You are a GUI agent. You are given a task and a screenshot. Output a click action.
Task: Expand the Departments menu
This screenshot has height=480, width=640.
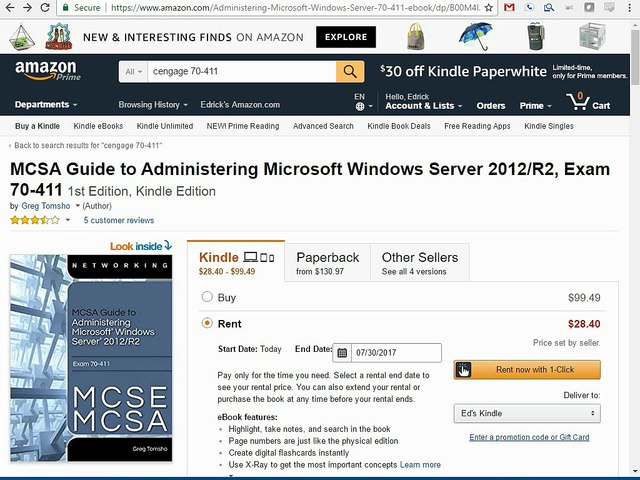(46, 105)
